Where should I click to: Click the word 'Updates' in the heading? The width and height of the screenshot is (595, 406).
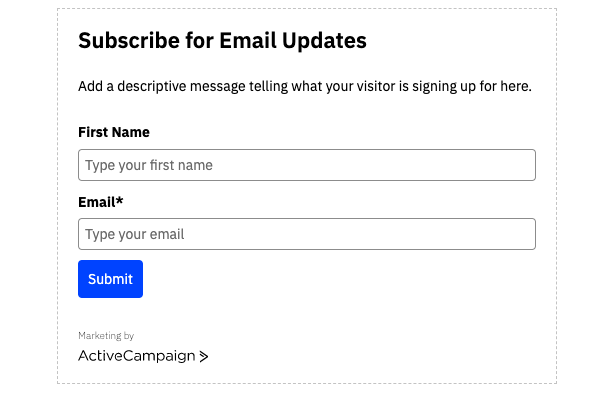tap(324, 41)
